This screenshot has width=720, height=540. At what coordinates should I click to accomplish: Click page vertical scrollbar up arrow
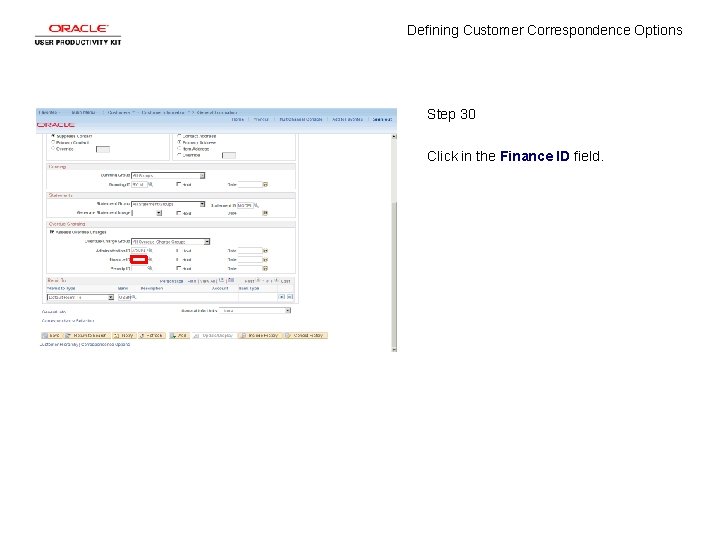pos(394,136)
